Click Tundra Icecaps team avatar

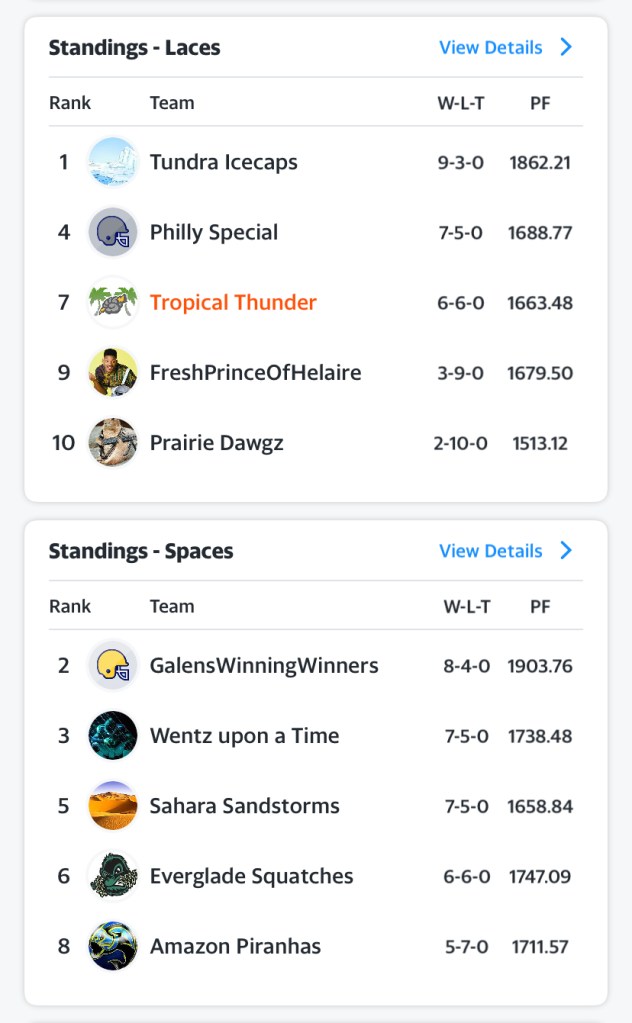pyautogui.click(x=112, y=162)
